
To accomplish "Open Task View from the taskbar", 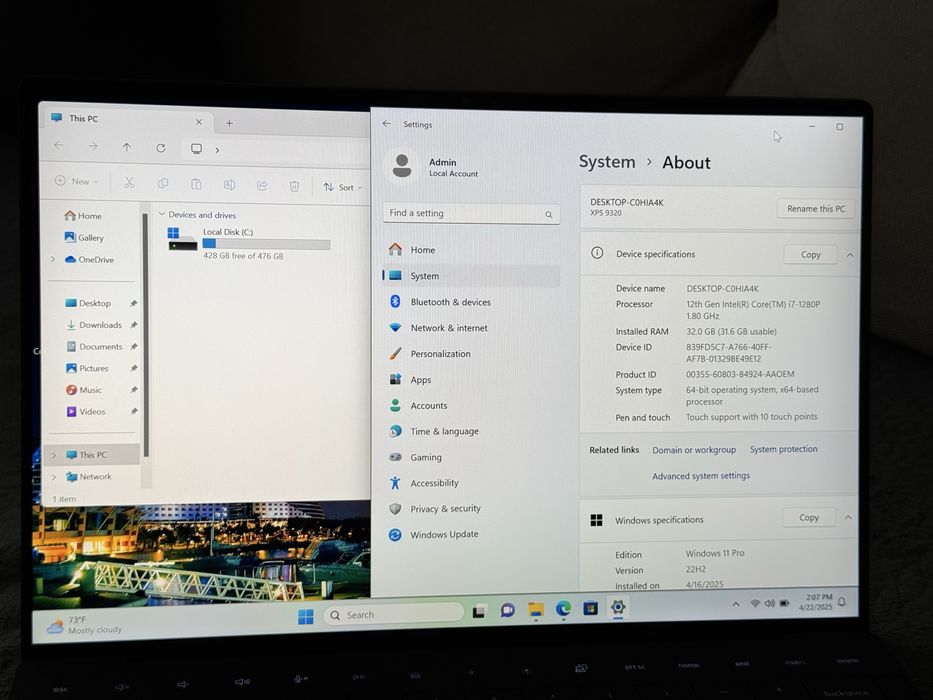I will (480, 611).
